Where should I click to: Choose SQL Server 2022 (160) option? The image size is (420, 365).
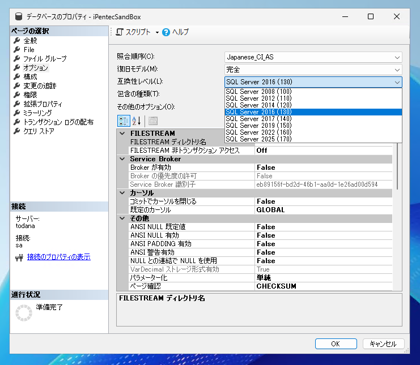pos(313,132)
